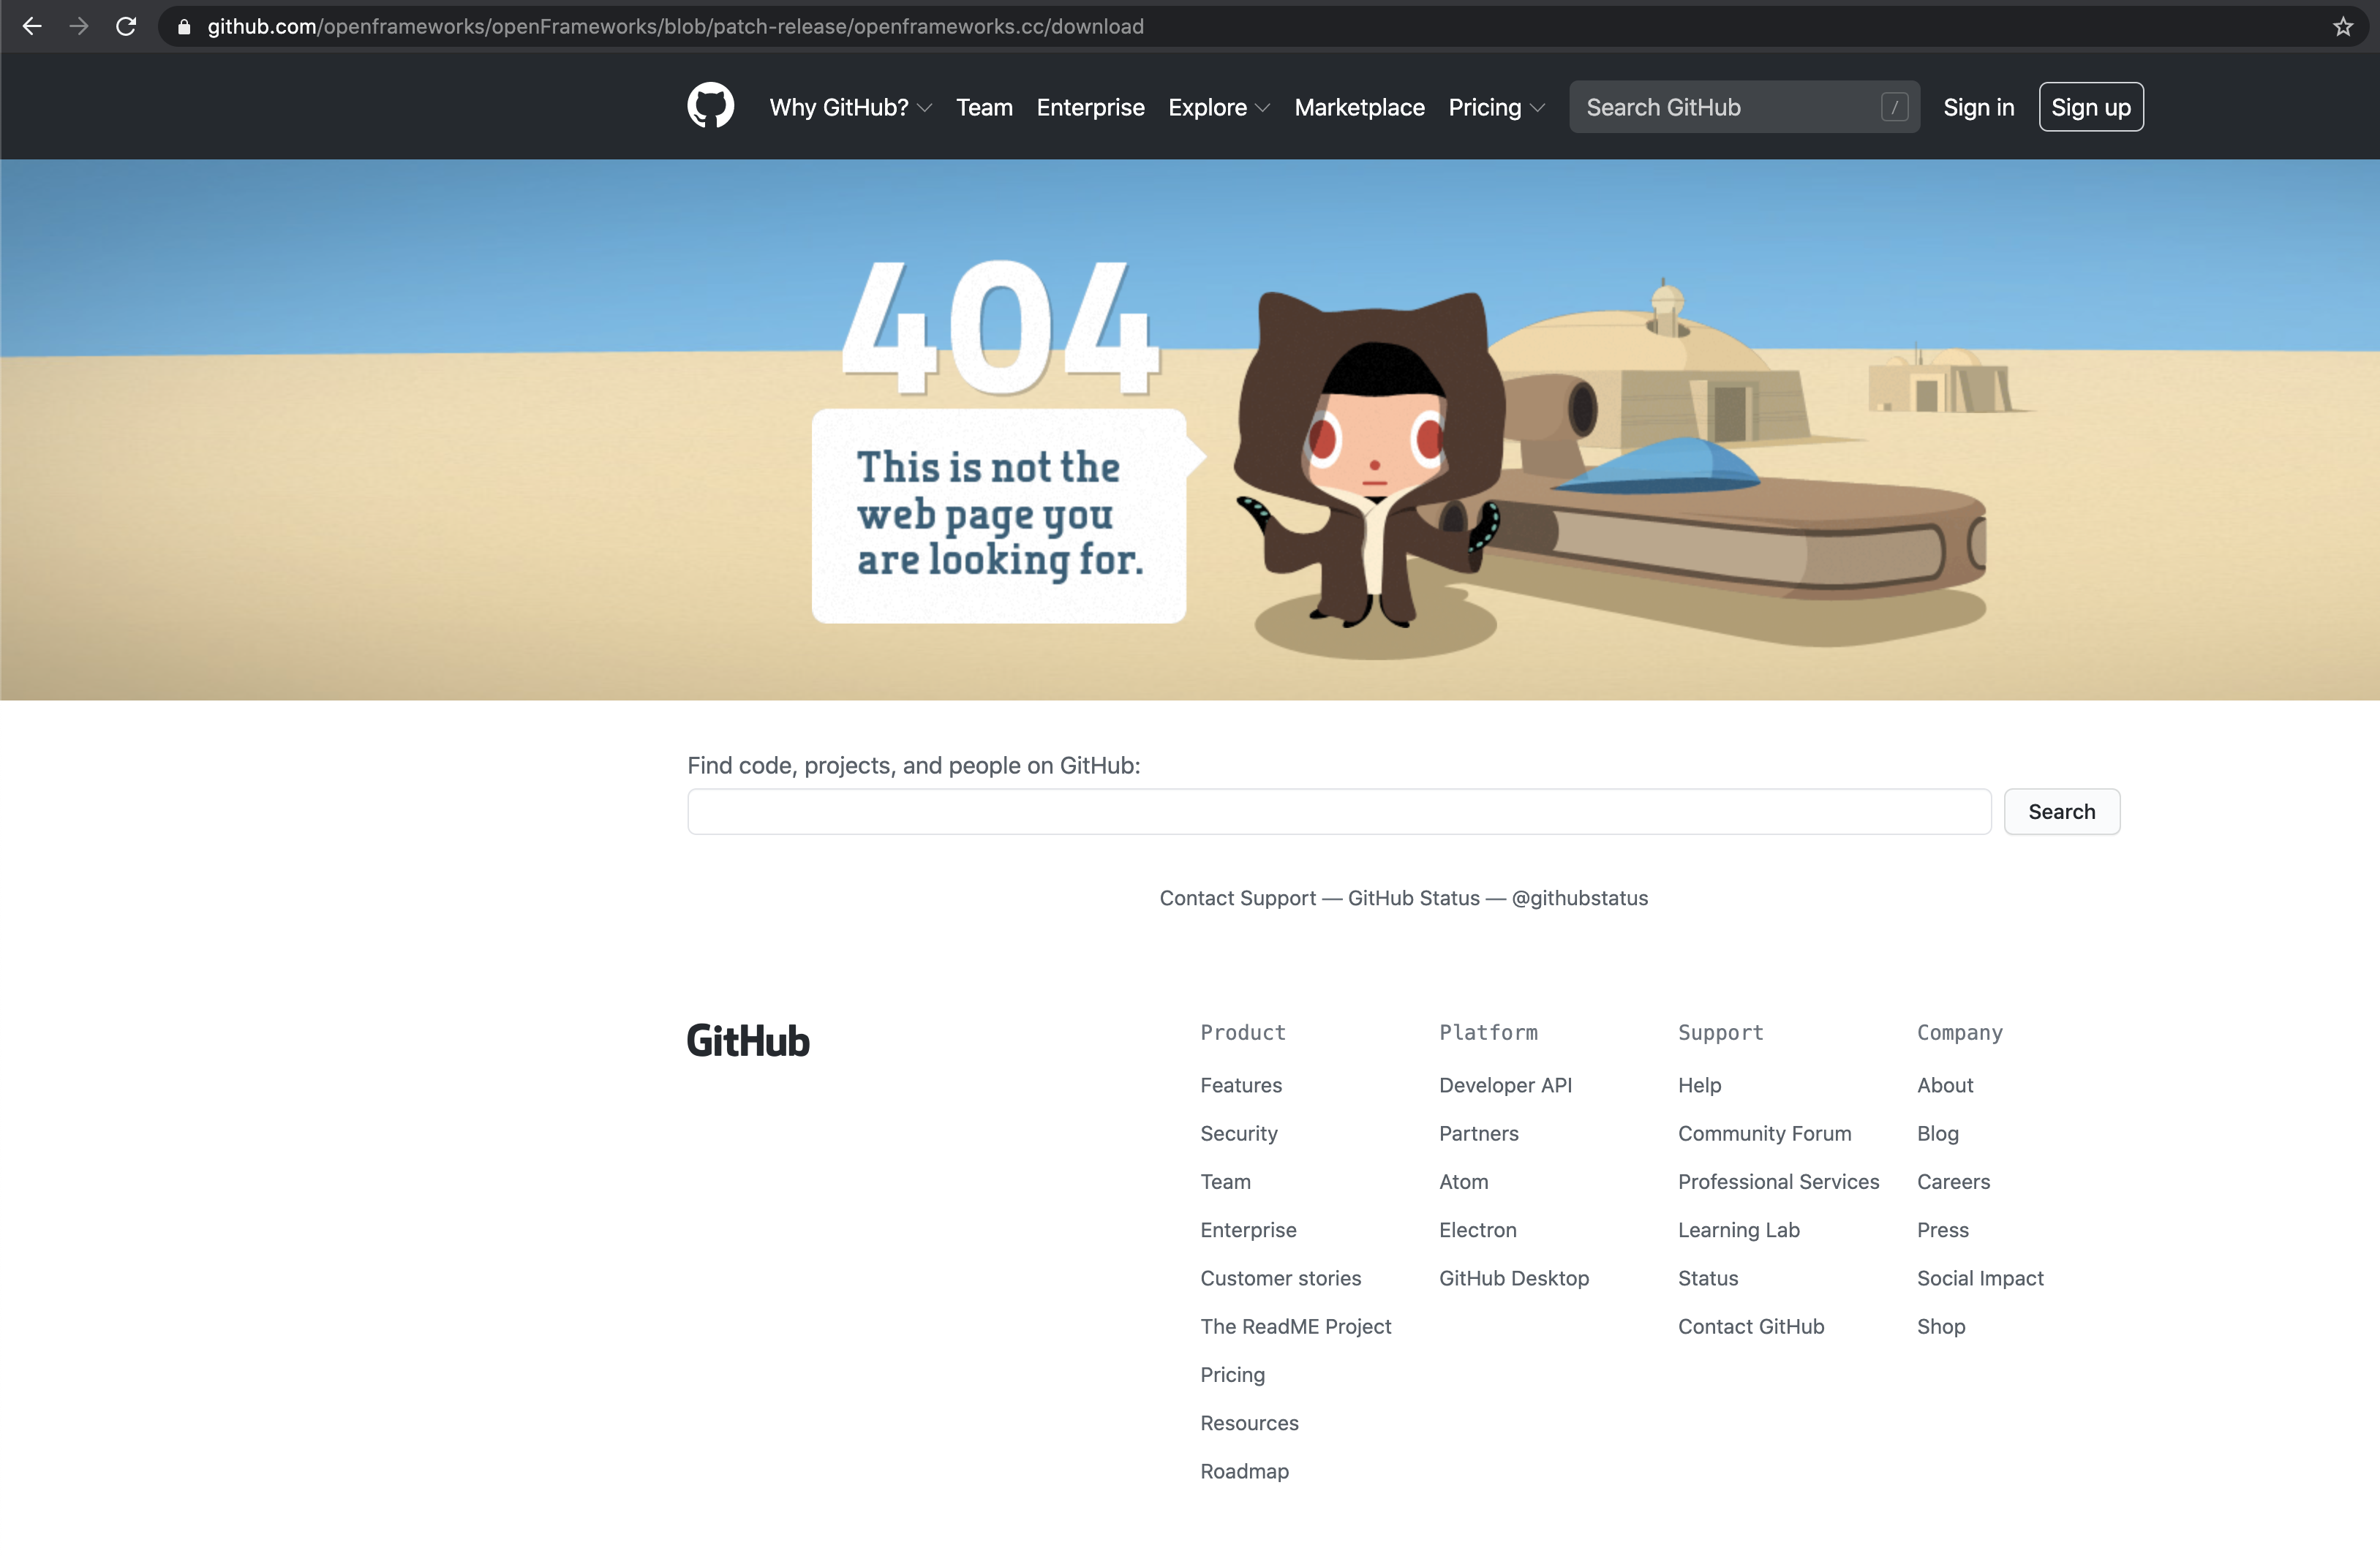Bookmark this page with the star icon
Screen dimensions: 2380x1556
(2343, 26)
